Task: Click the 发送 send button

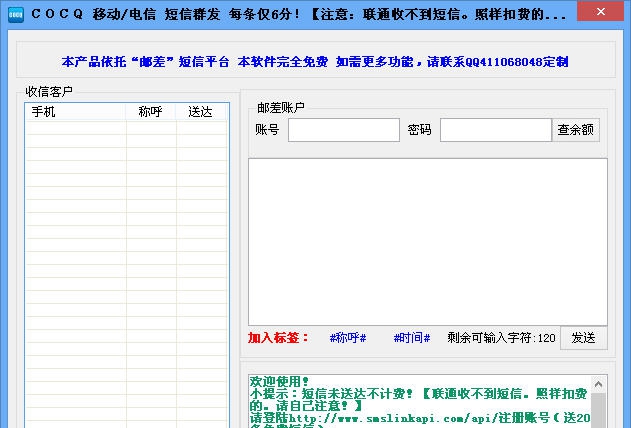Action: pos(584,338)
